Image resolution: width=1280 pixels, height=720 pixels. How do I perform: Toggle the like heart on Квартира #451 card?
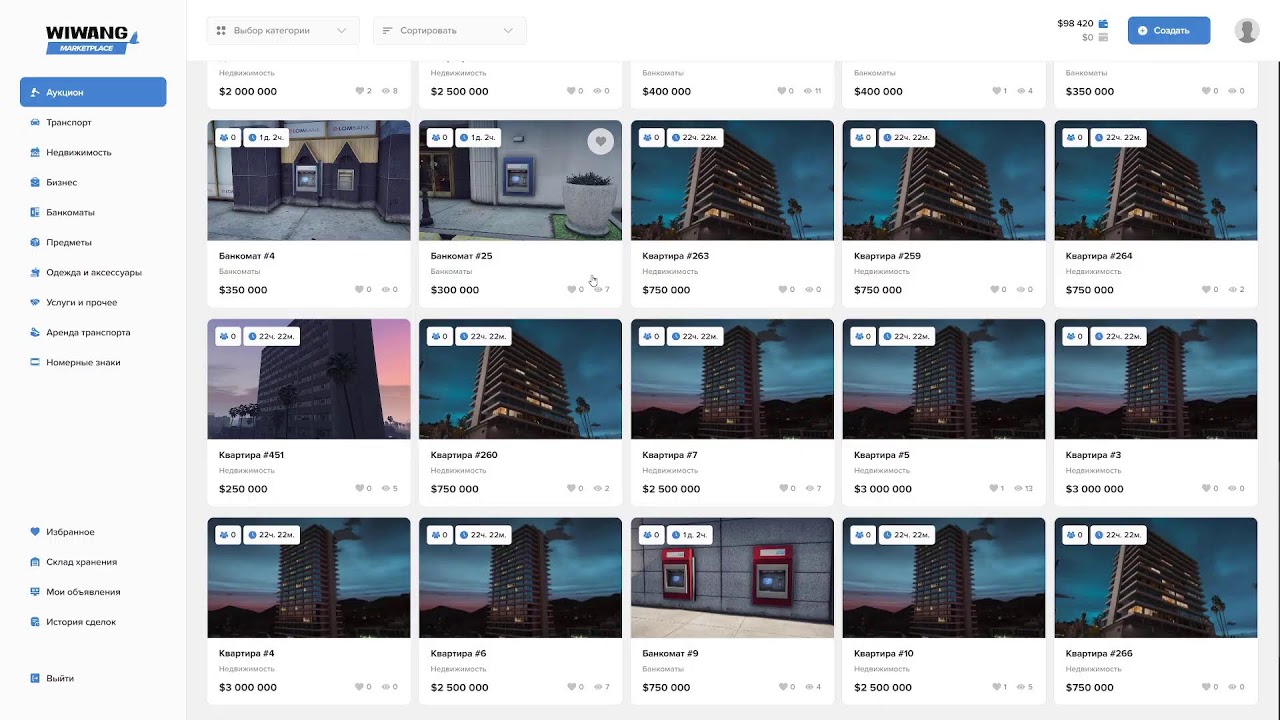[x=360, y=489]
